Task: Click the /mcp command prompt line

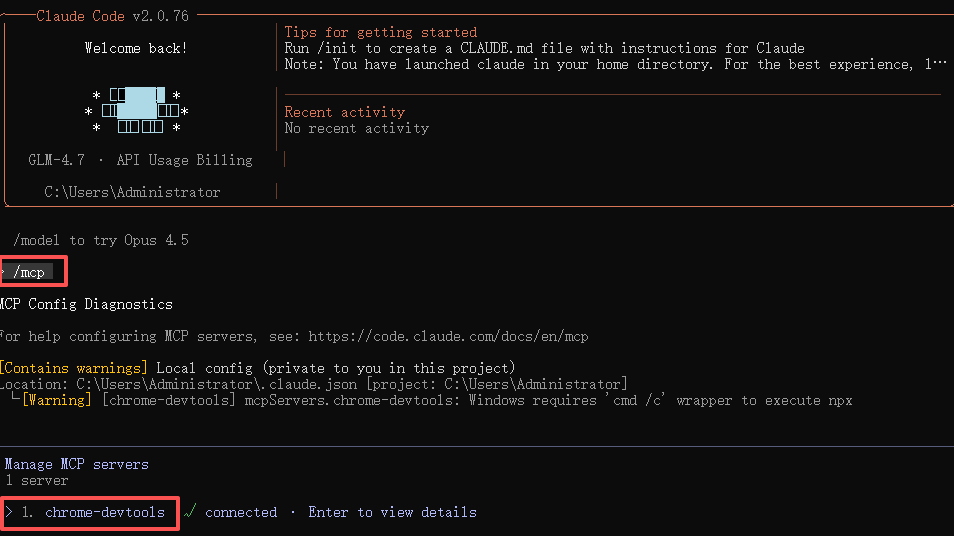Action: pos(30,272)
